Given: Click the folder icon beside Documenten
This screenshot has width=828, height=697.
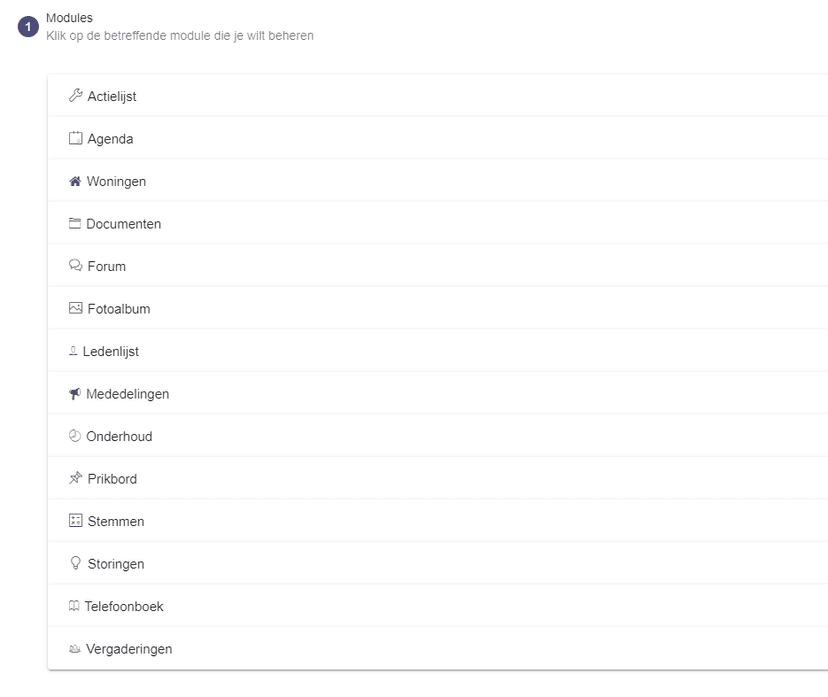Looking at the screenshot, I should pos(75,223).
